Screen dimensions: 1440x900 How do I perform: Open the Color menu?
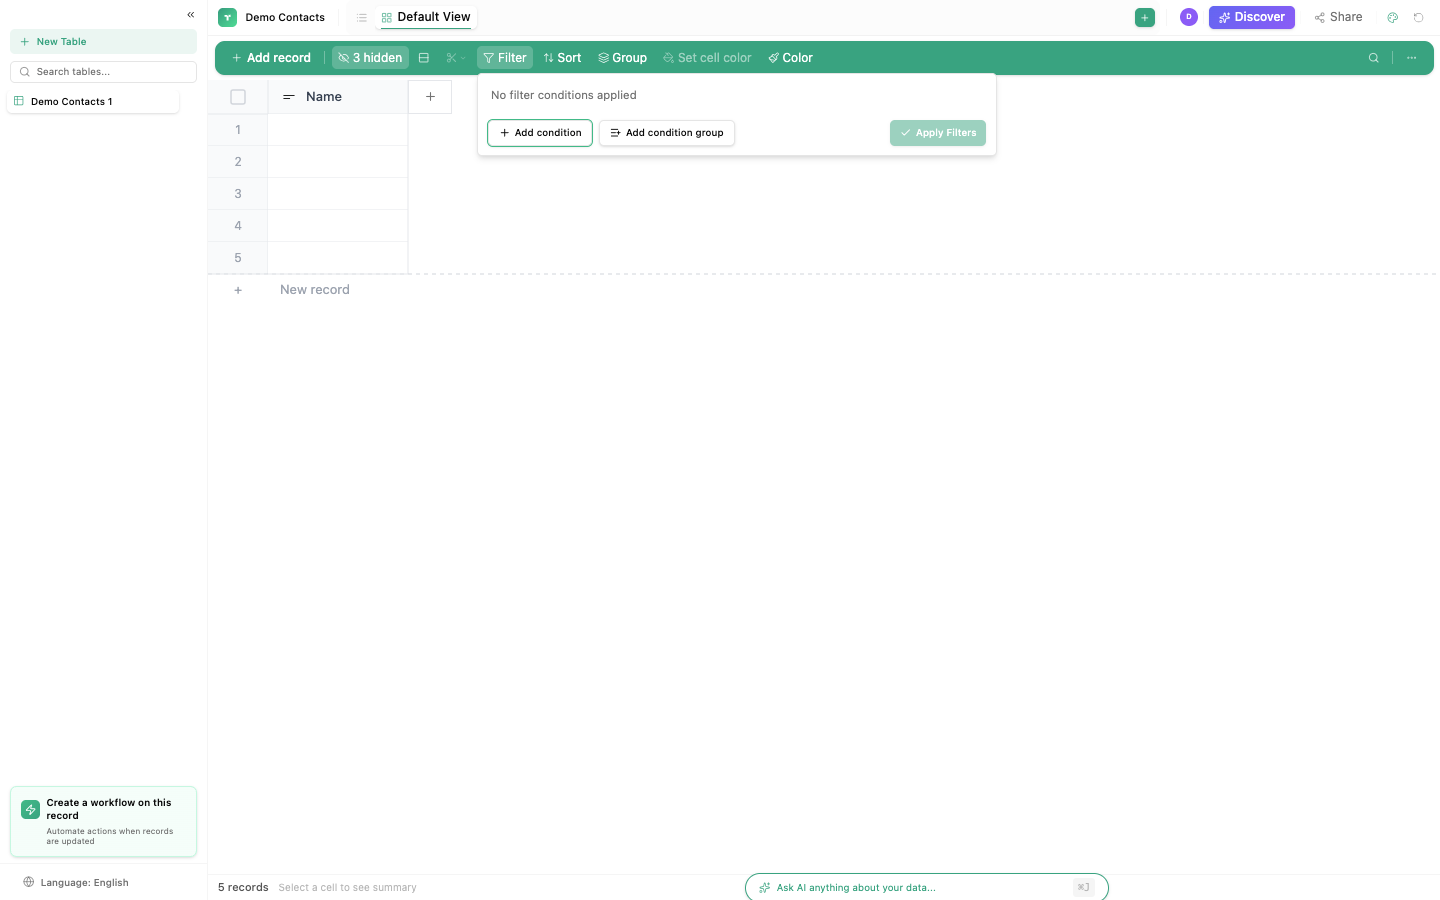[x=790, y=58]
